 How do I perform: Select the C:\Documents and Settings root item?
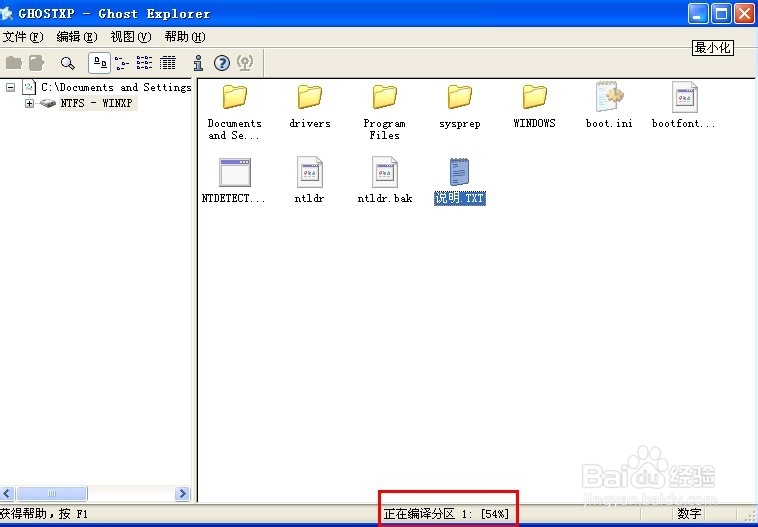pyautogui.click(x=116, y=88)
